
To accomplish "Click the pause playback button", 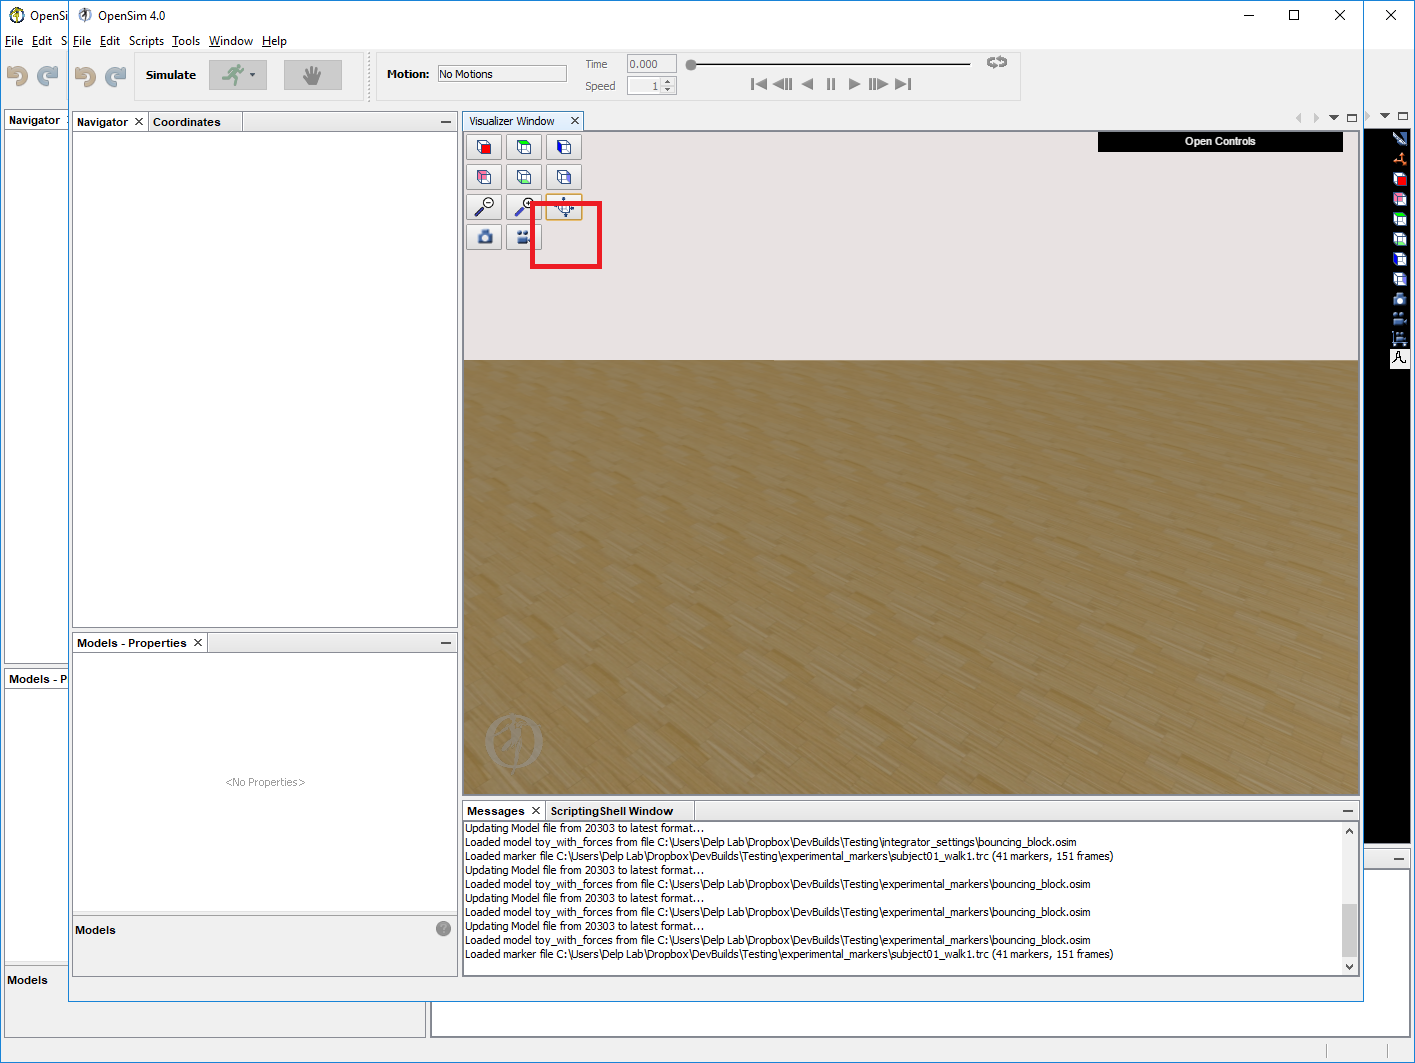I will (831, 84).
